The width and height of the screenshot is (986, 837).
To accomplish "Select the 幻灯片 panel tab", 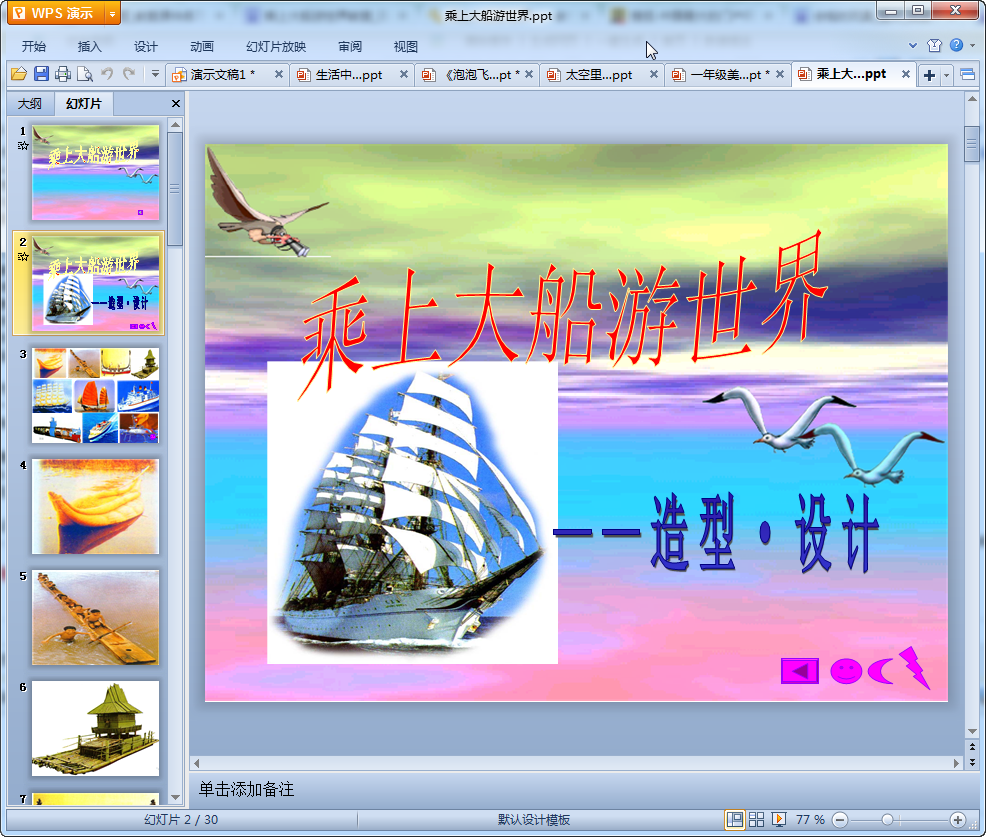I will point(84,104).
